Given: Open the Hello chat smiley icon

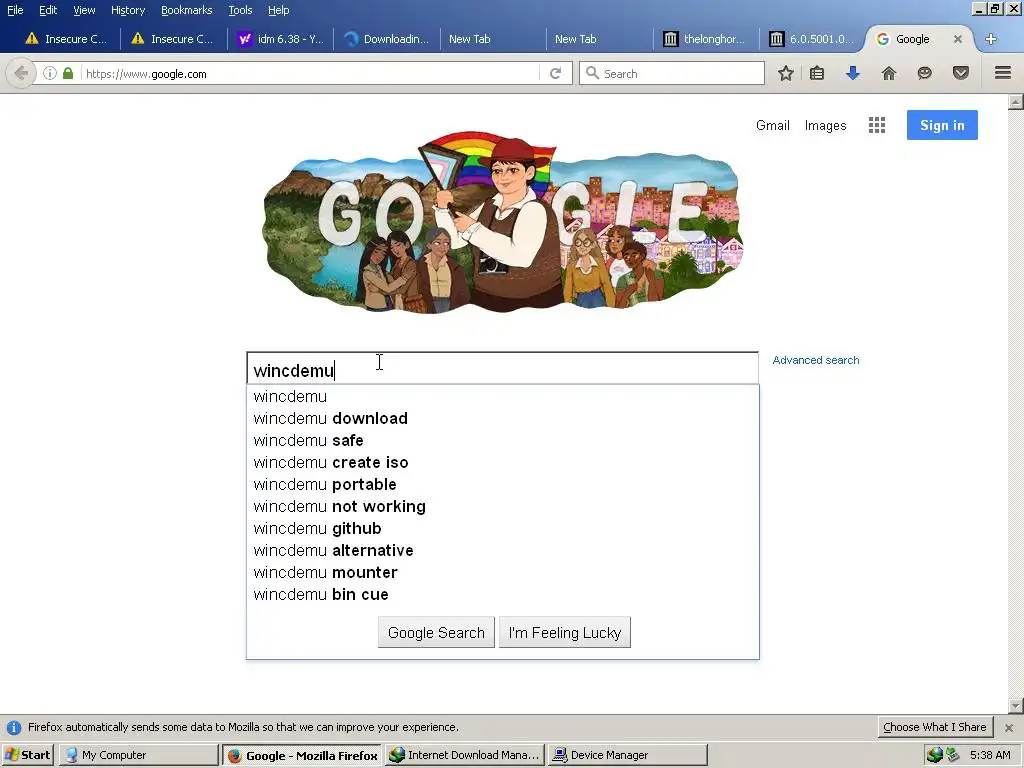Looking at the screenshot, I should pyautogui.click(x=924, y=73).
